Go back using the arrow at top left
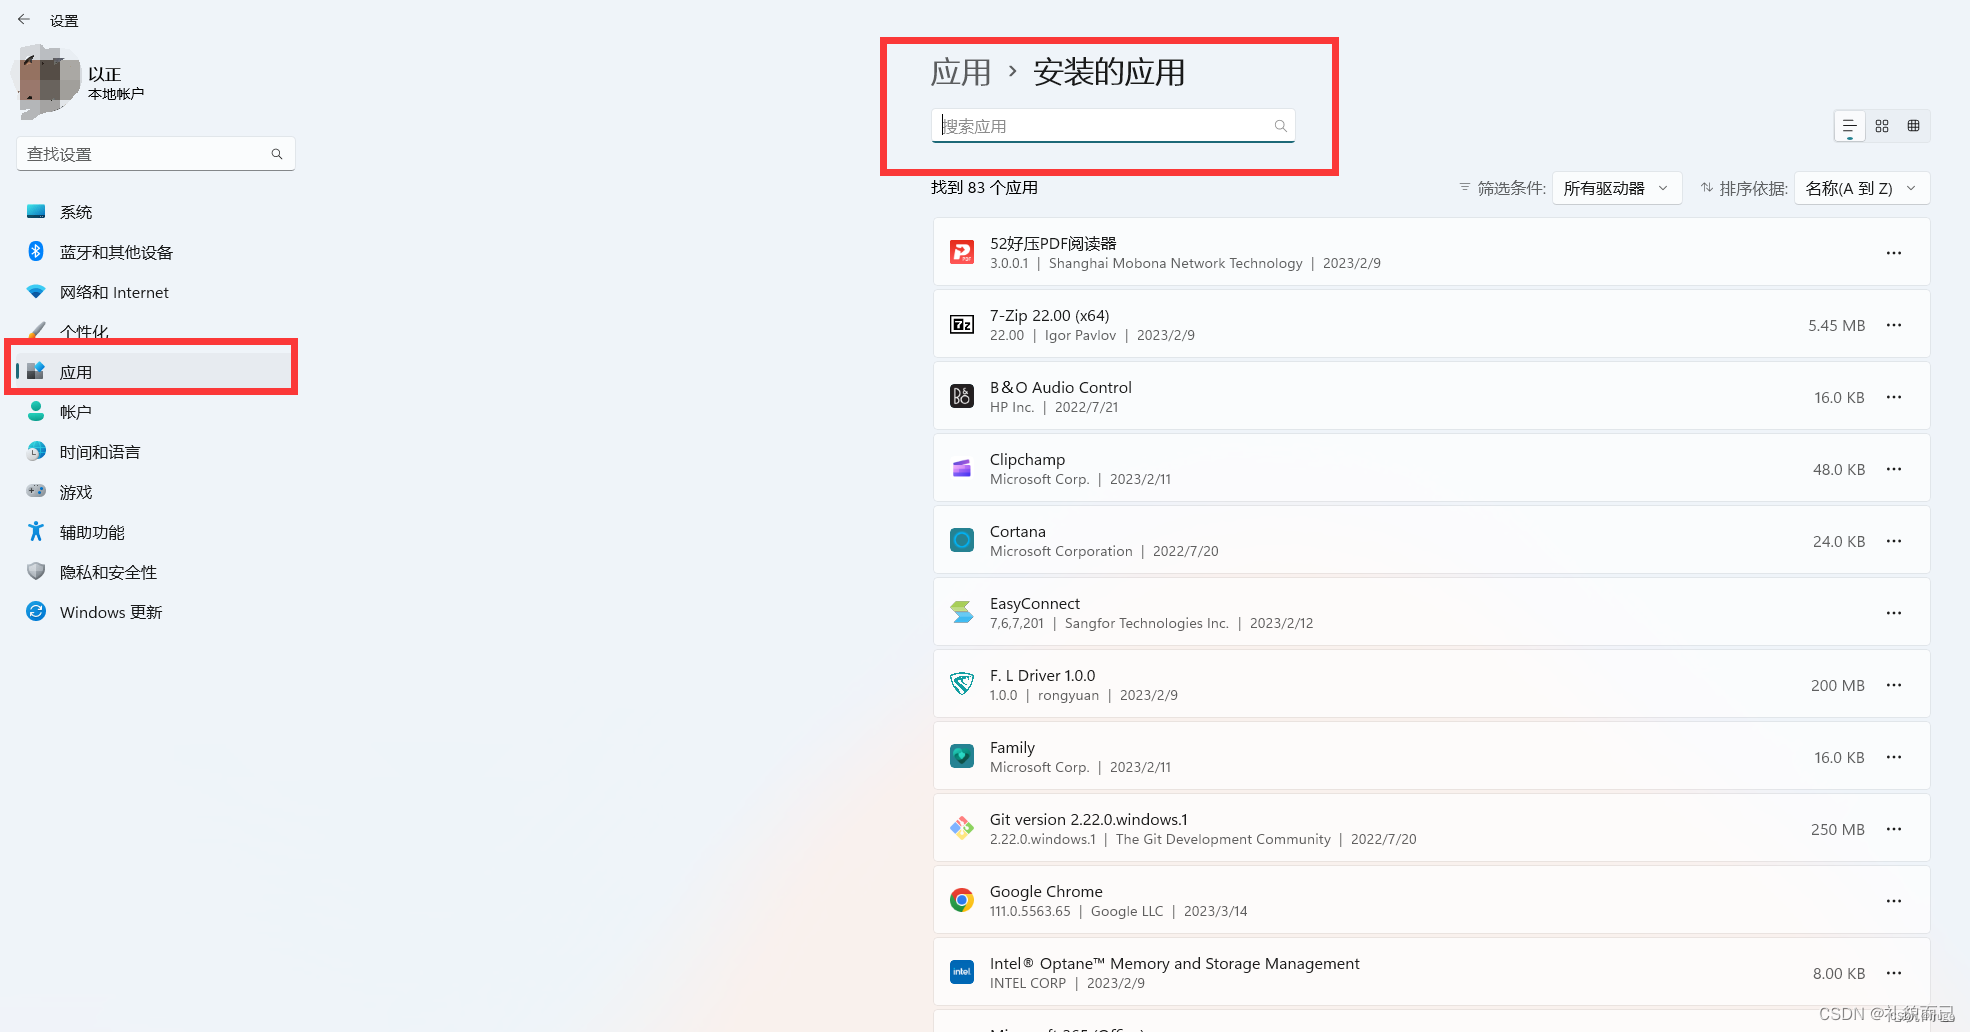 point(24,19)
